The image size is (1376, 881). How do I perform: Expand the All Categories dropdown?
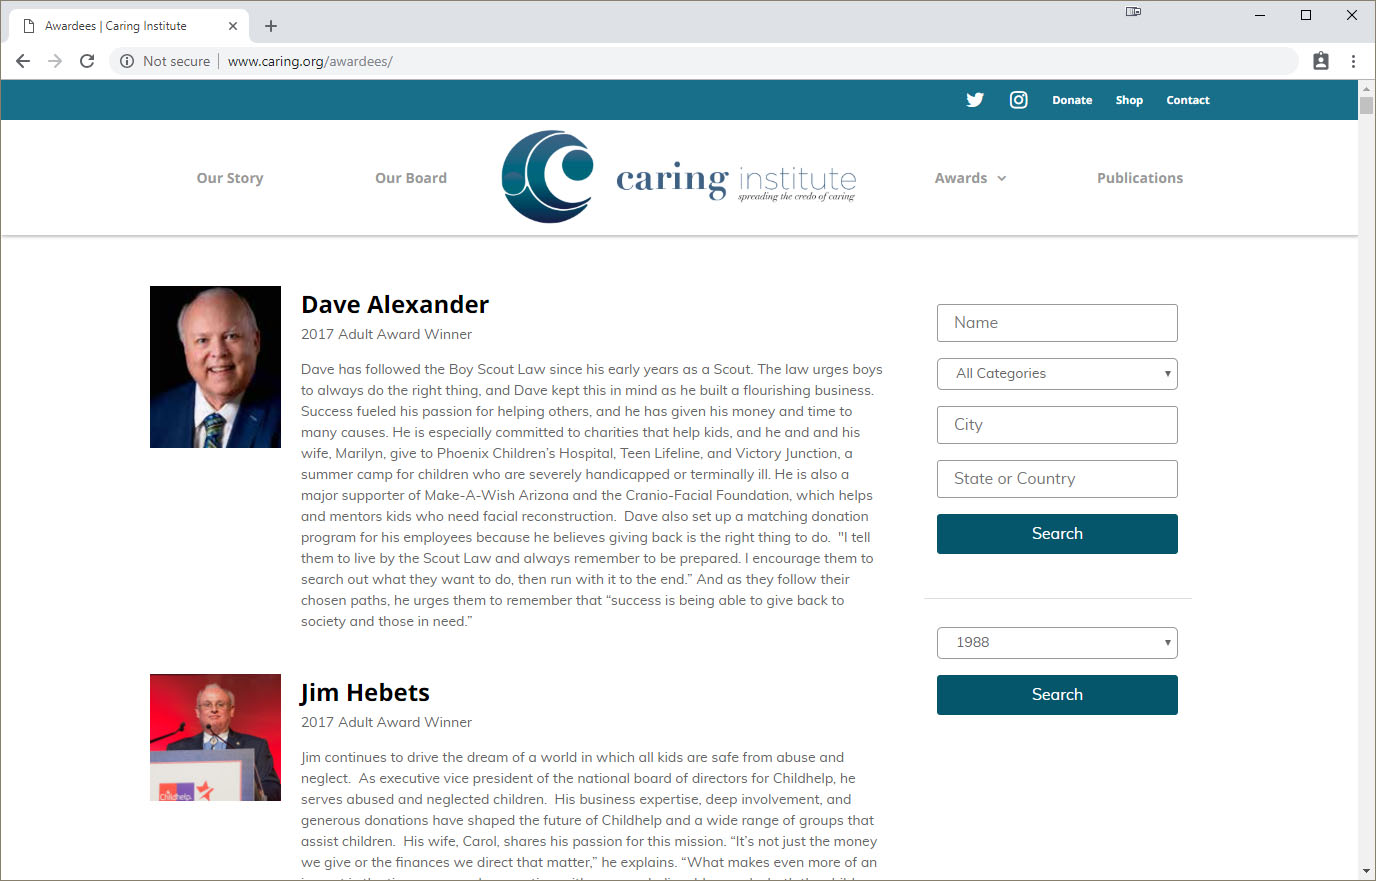pos(1057,374)
